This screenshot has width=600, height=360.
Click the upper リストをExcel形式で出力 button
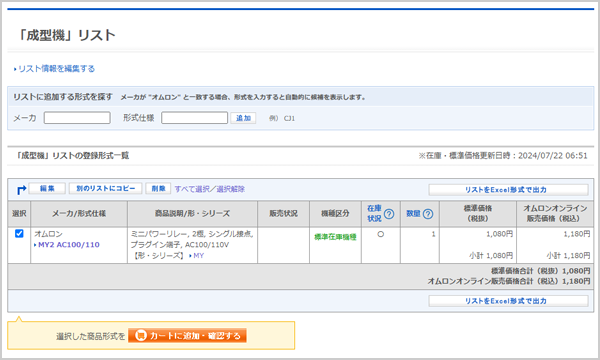pos(508,190)
